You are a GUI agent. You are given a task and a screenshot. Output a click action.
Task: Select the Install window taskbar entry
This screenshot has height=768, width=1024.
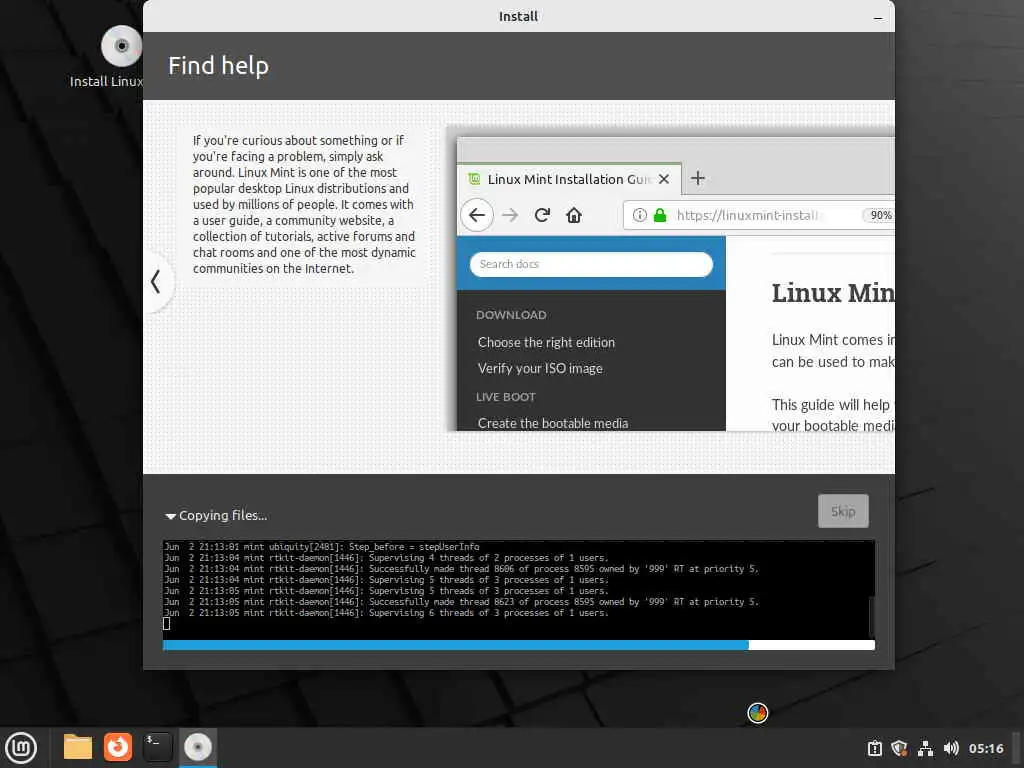click(x=197, y=747)
